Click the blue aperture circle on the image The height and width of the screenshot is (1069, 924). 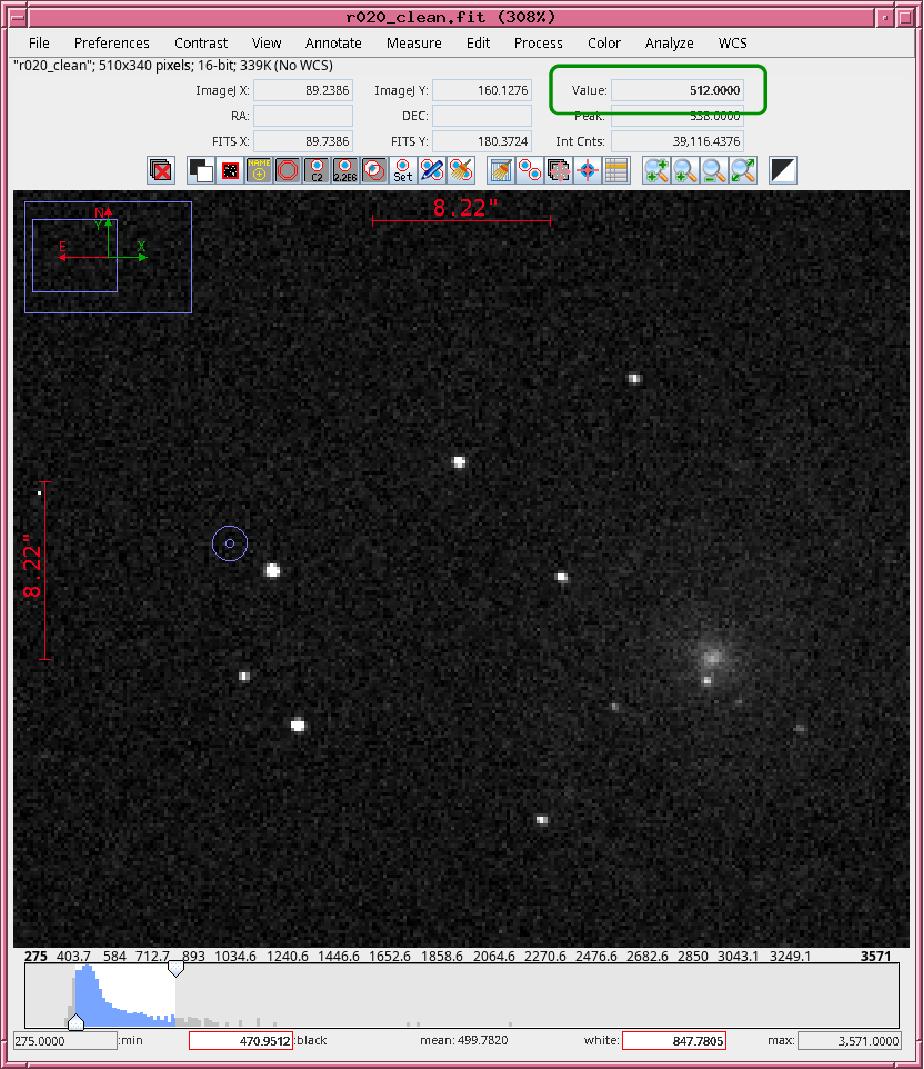tap(230, 544)
